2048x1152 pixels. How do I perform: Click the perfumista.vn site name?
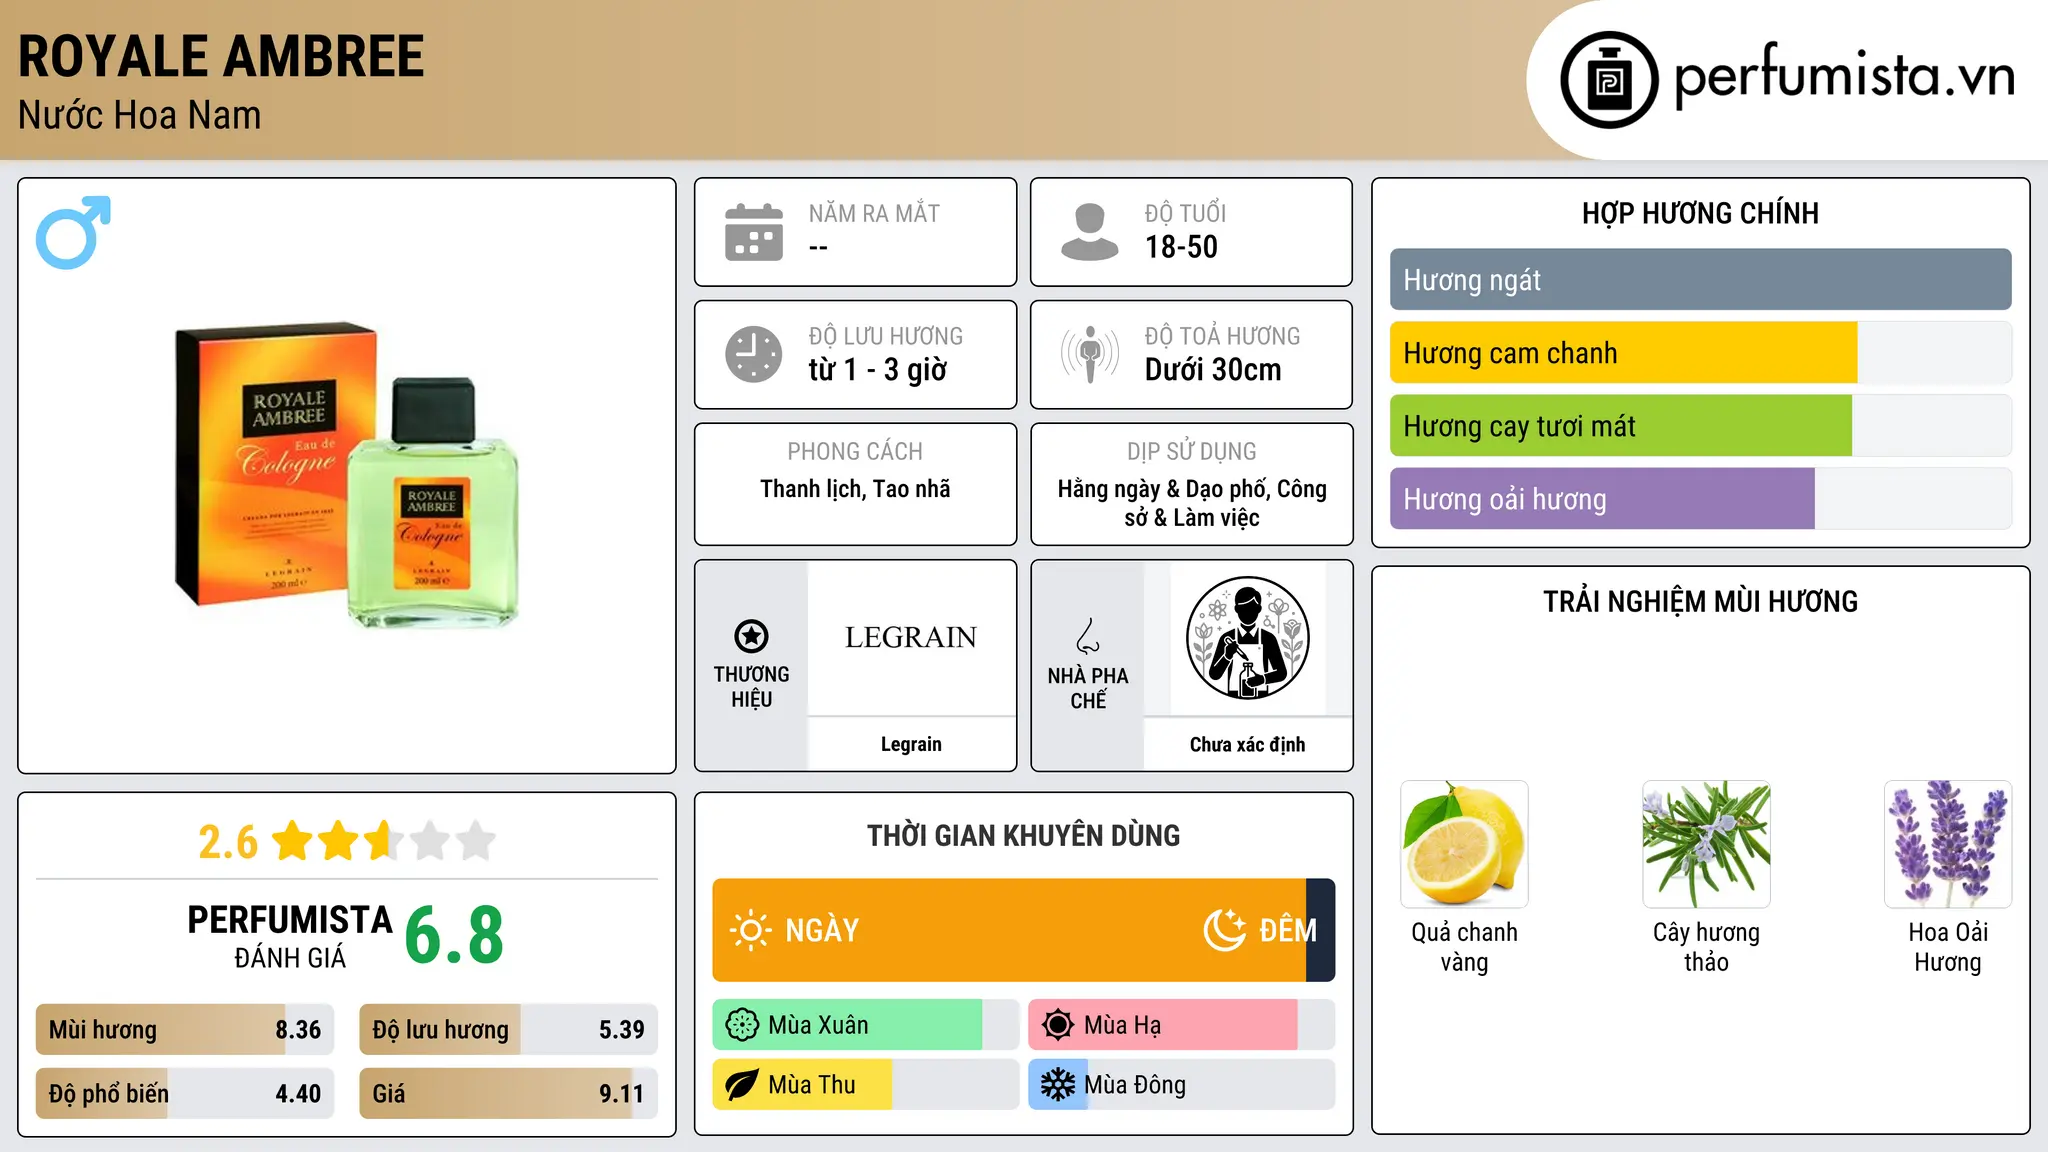(x=1844, y=76)
